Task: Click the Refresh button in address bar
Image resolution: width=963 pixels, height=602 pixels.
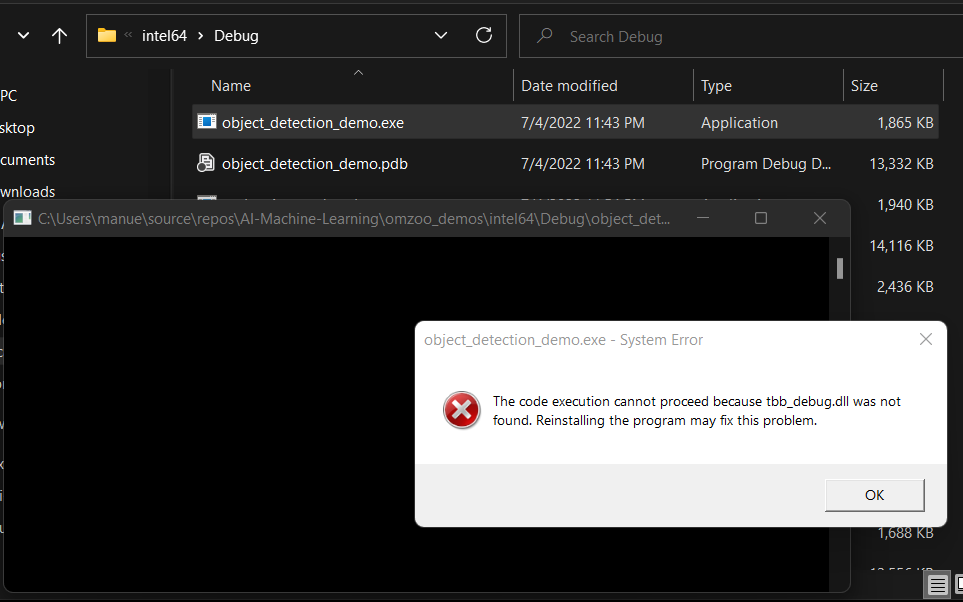Action: (x=484, y=36)
